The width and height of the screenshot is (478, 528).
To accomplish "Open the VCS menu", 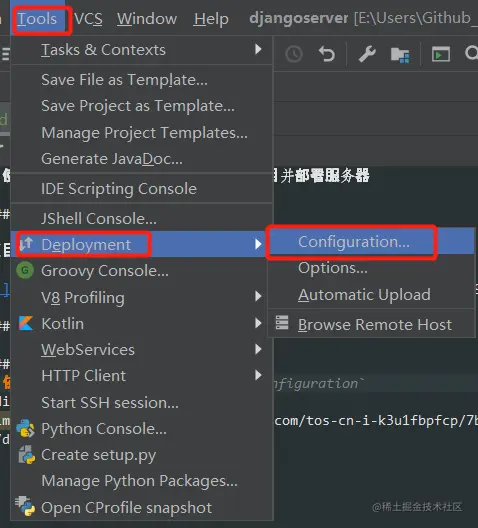I will (88, 19).
